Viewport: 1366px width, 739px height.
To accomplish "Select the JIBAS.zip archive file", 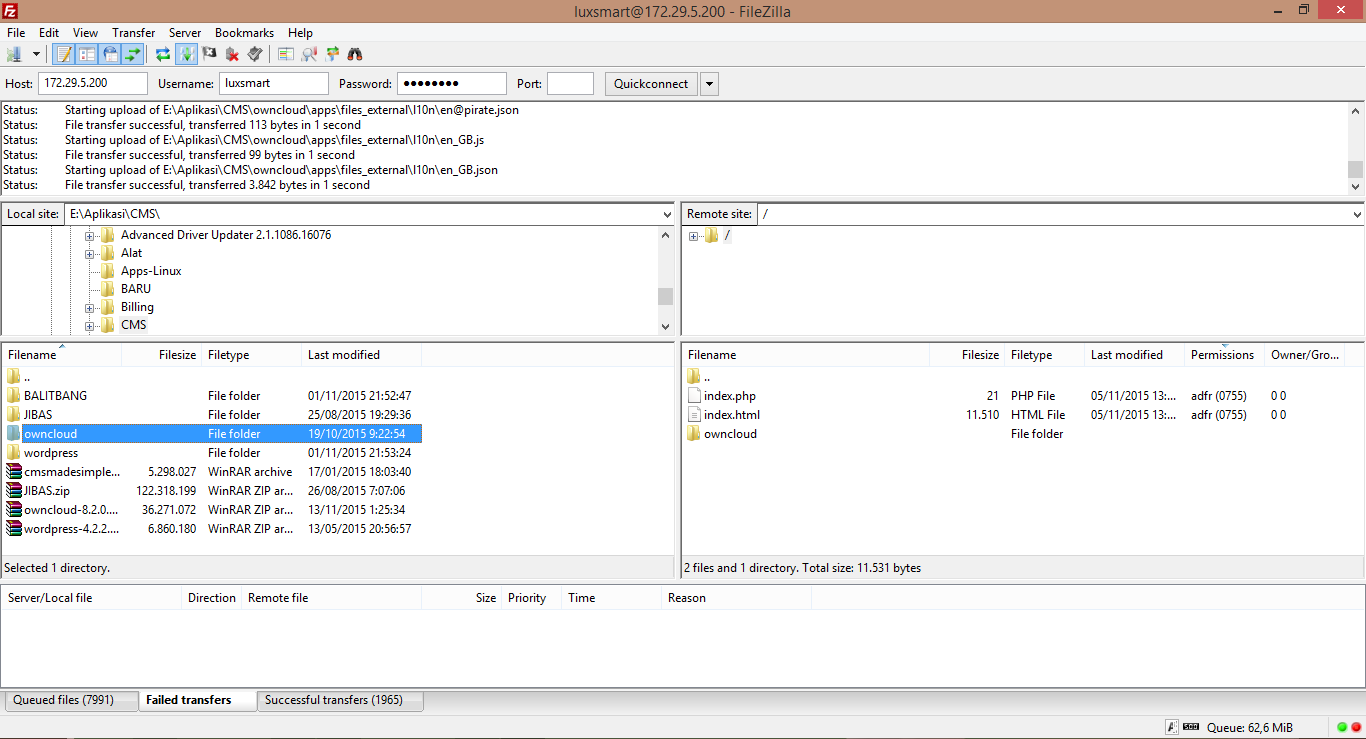I will coord(47,491).
